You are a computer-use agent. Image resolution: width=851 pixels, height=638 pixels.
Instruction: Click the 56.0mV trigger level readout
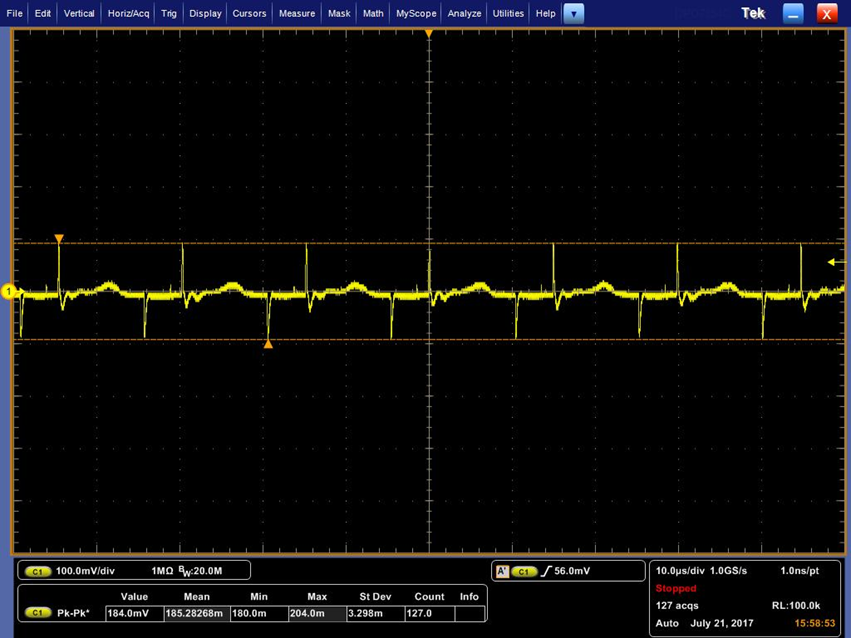click(x=572, y=571)
